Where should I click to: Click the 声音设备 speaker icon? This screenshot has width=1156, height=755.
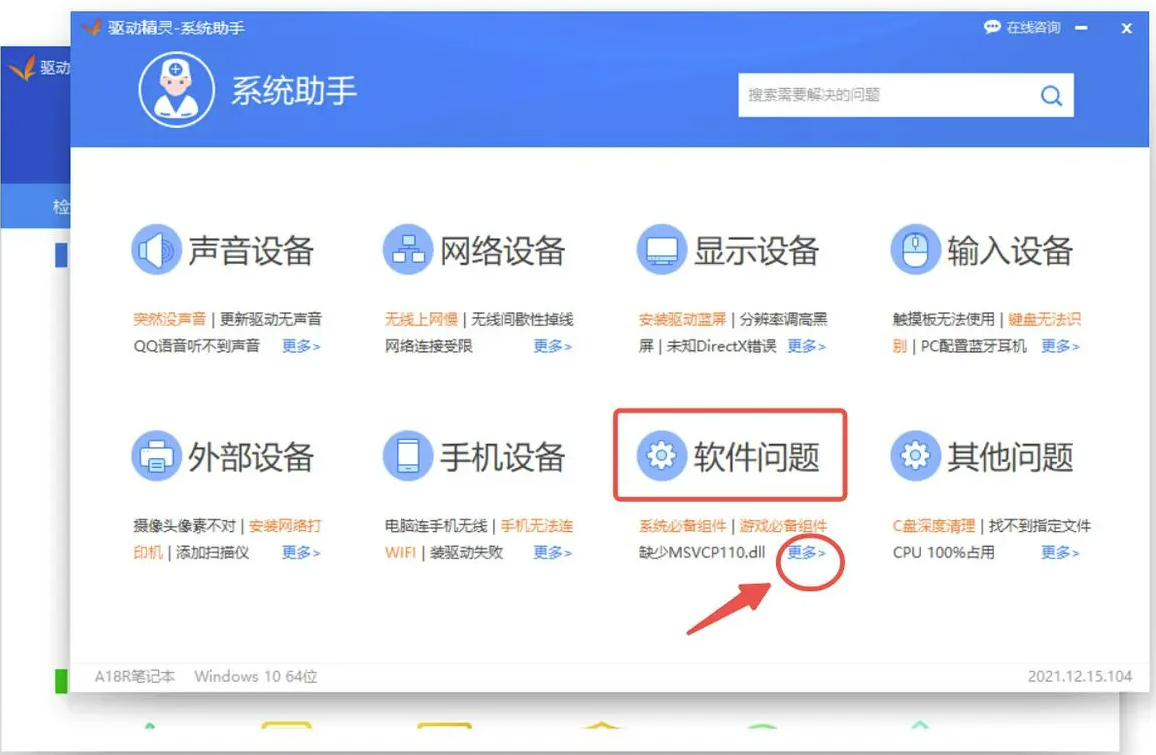point(156,250)
